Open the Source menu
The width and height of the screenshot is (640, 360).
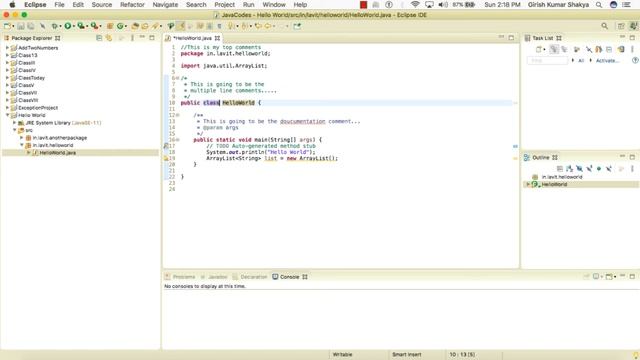point(102,5)
